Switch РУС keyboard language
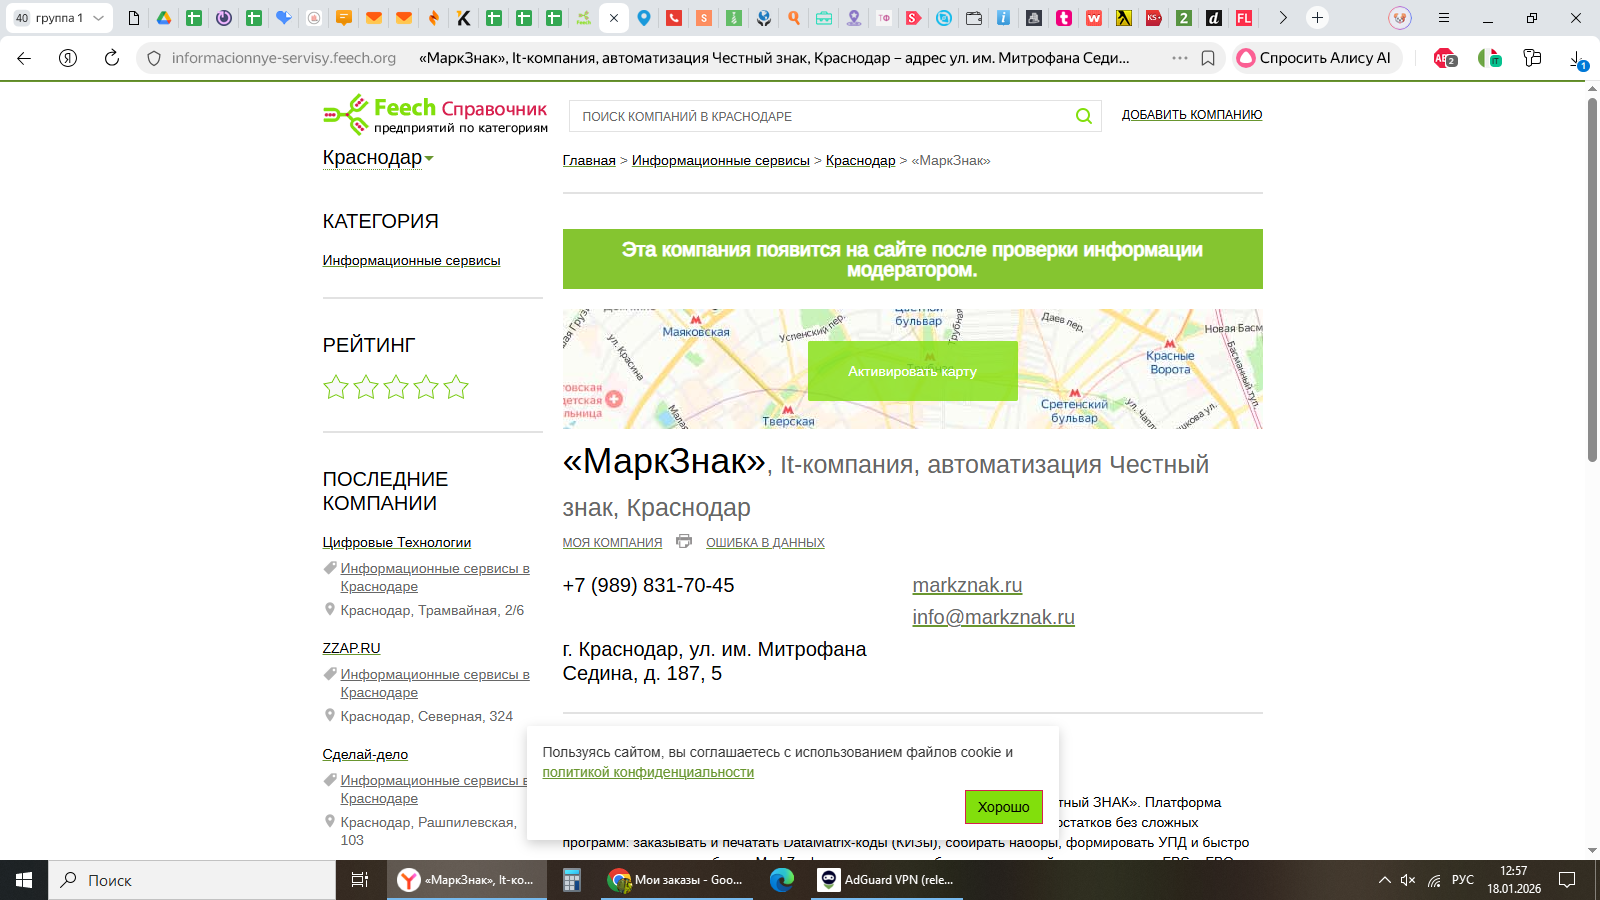Image resolution: width=1600 pixels, height=900 pixels. click(x=1463, y=880)
